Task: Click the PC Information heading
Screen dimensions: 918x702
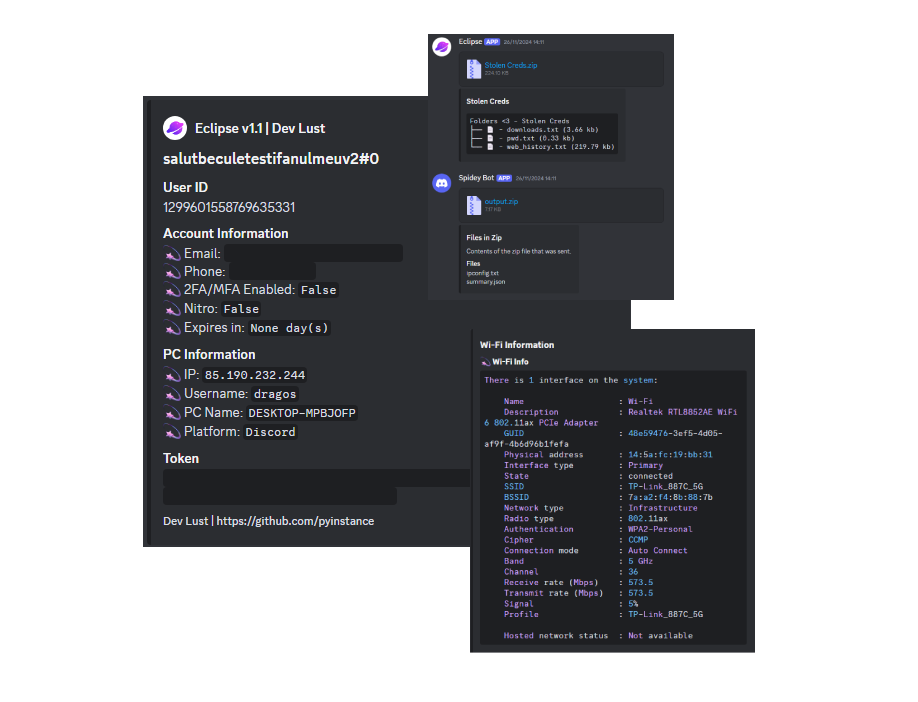Action: [209, 354]
